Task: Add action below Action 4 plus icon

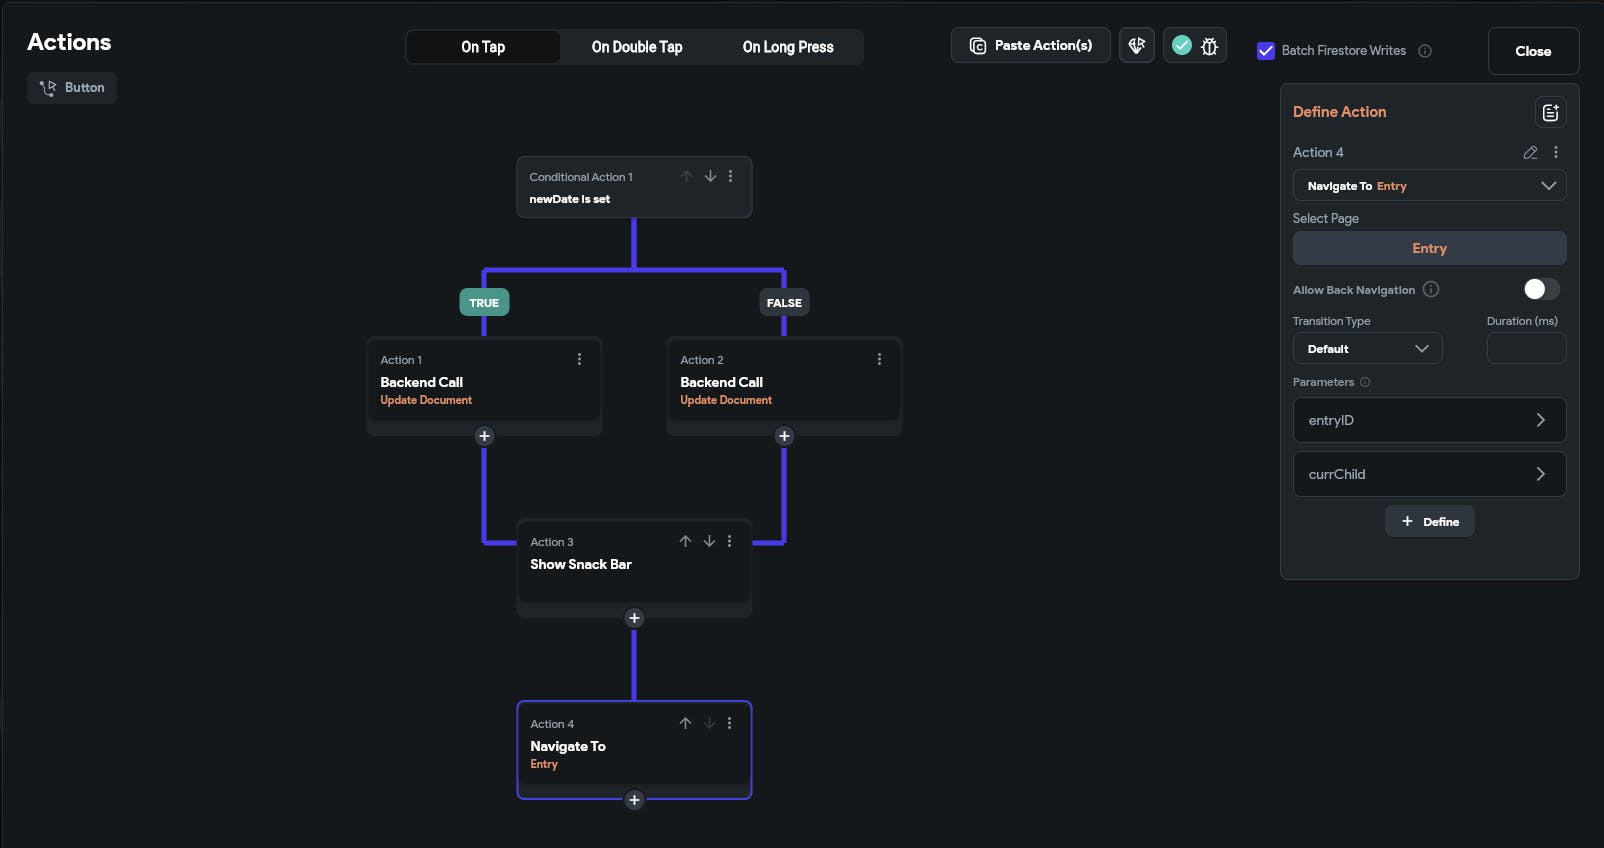Action: pos(634,800)
